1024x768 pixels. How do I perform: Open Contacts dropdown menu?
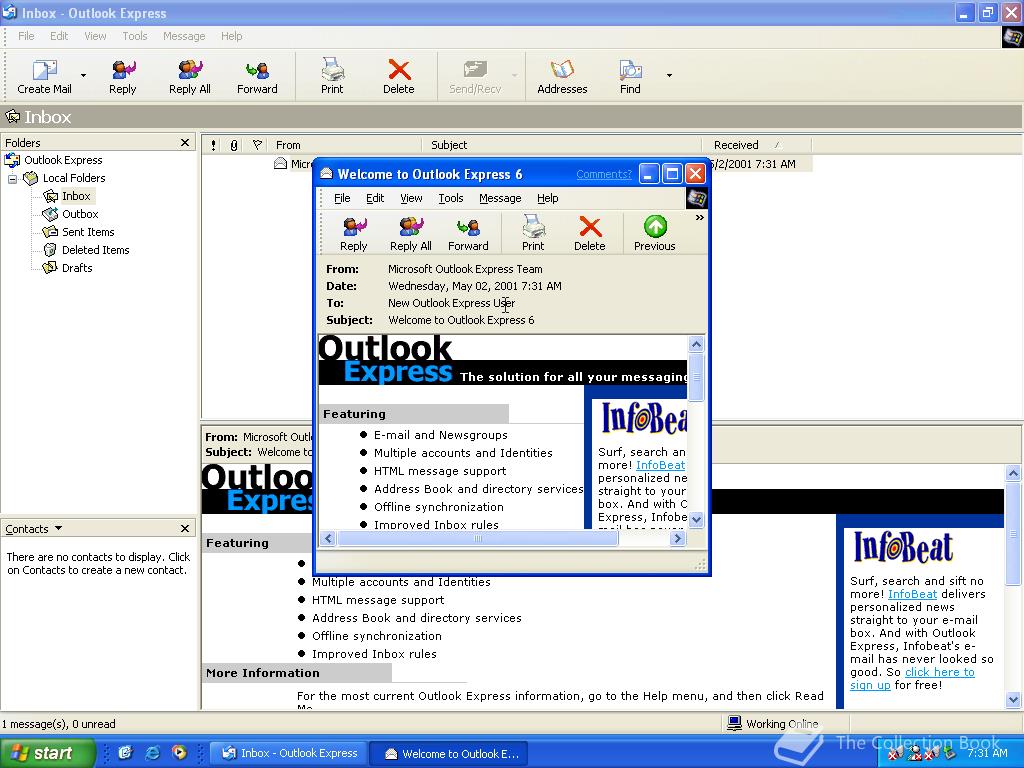click(33, 529)
